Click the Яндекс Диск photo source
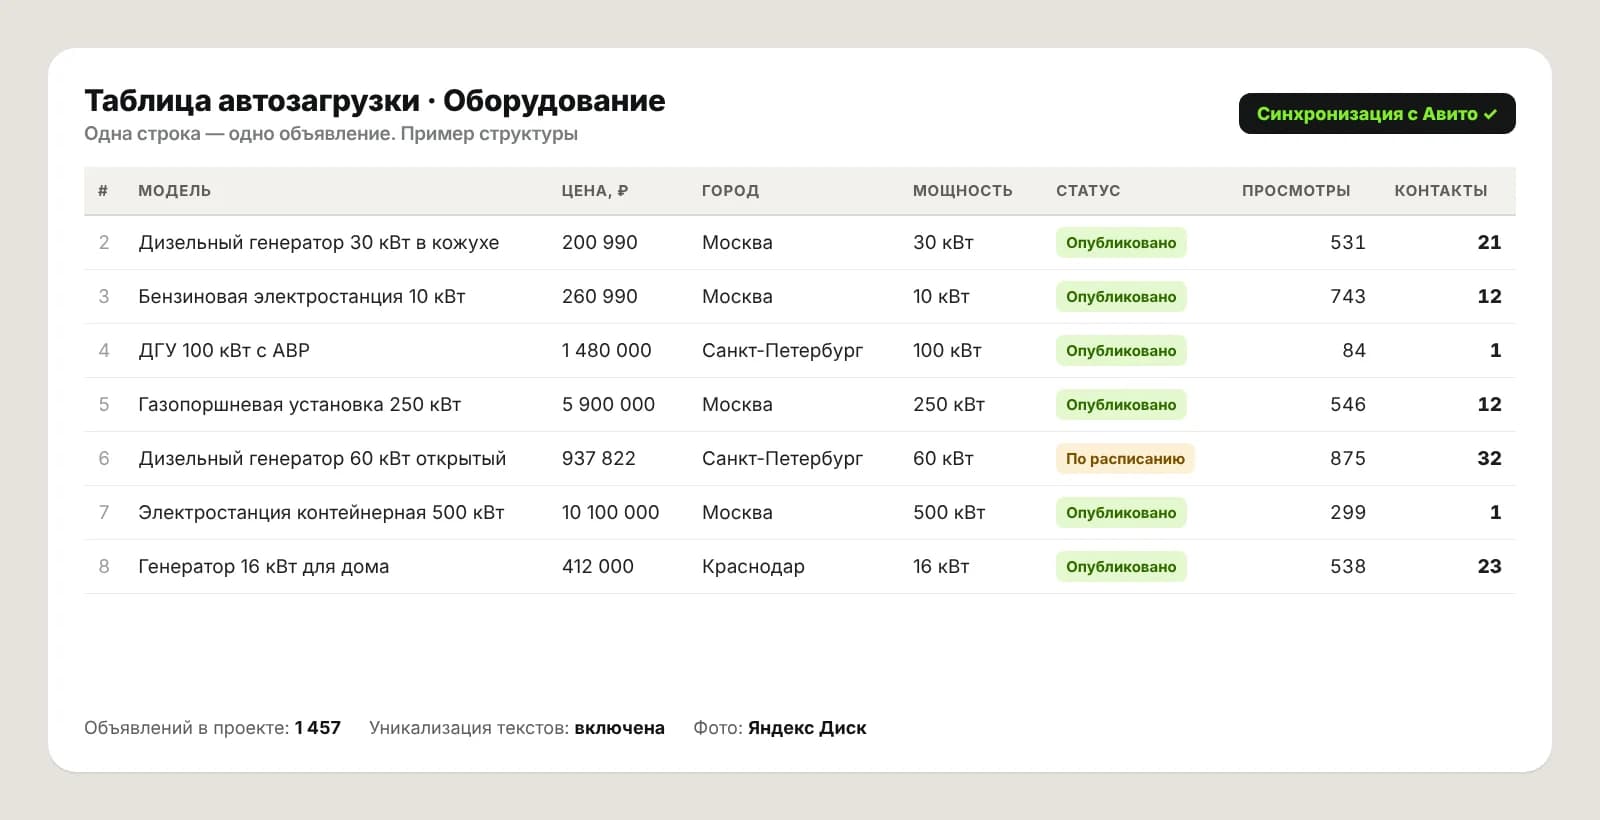The image size is (1600, 820). tap(807, 728)
